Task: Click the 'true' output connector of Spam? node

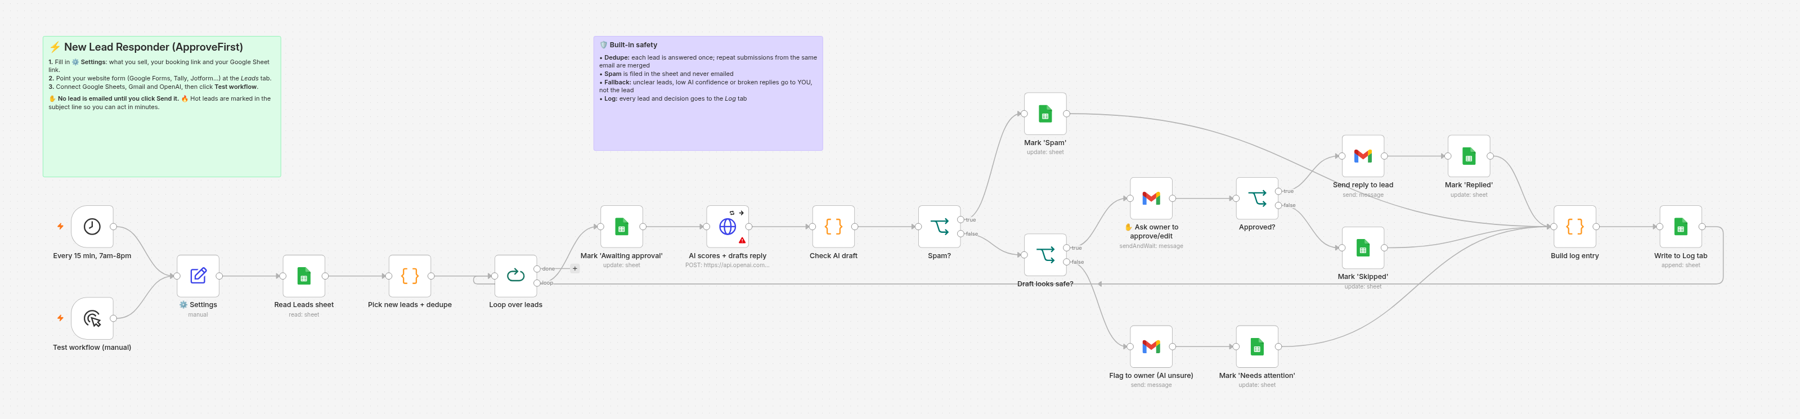Action: [x=961, y=219]
